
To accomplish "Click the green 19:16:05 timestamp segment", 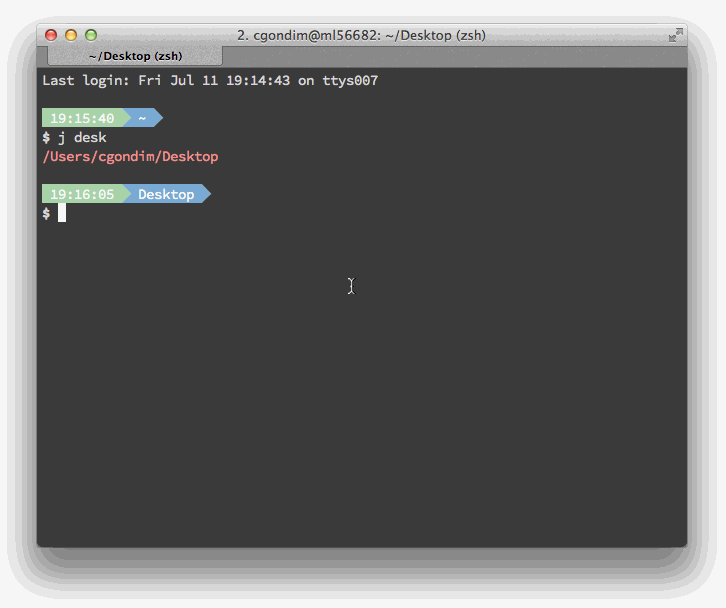I will coord(82,194).
